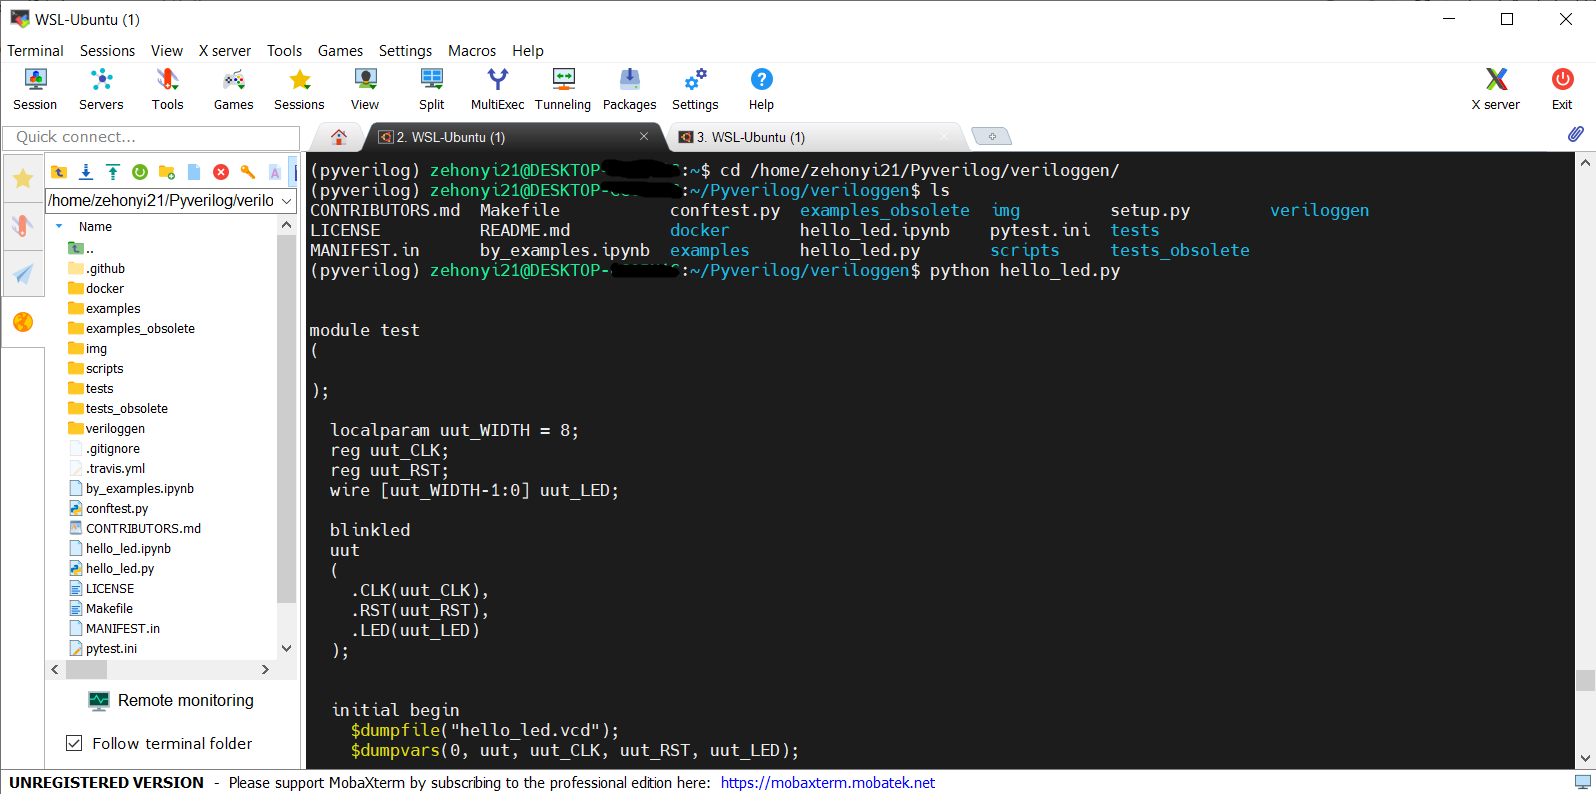Select the .github folder

pyautogui.click(x=105, y=268)
